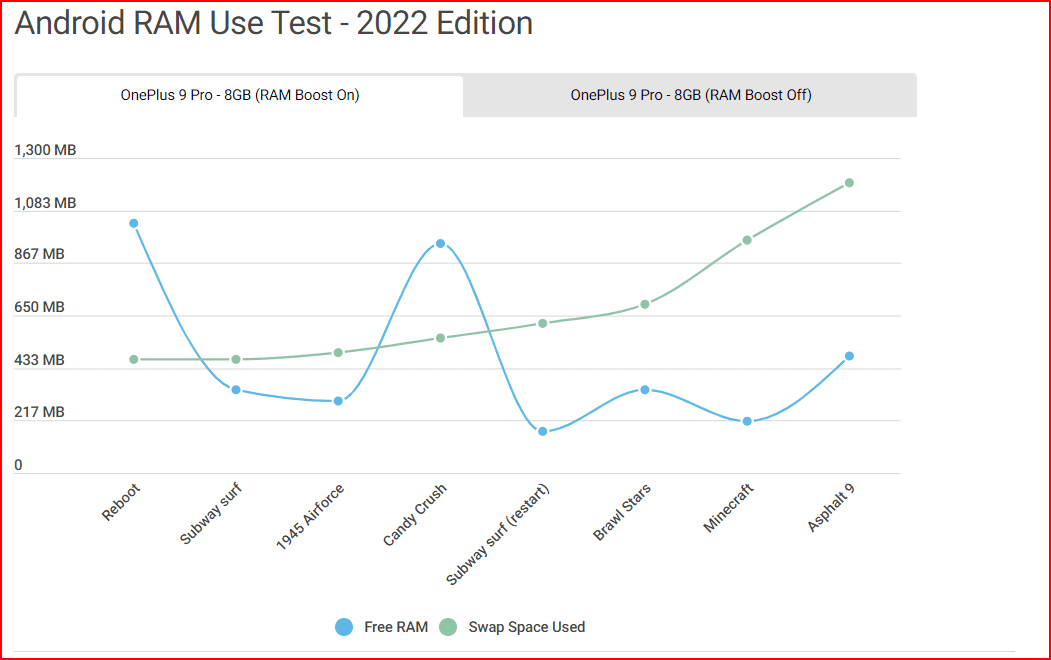Click Free RAM point at Brawl Stars
This screenshot has width=1051, height=660.
(645, 389)
